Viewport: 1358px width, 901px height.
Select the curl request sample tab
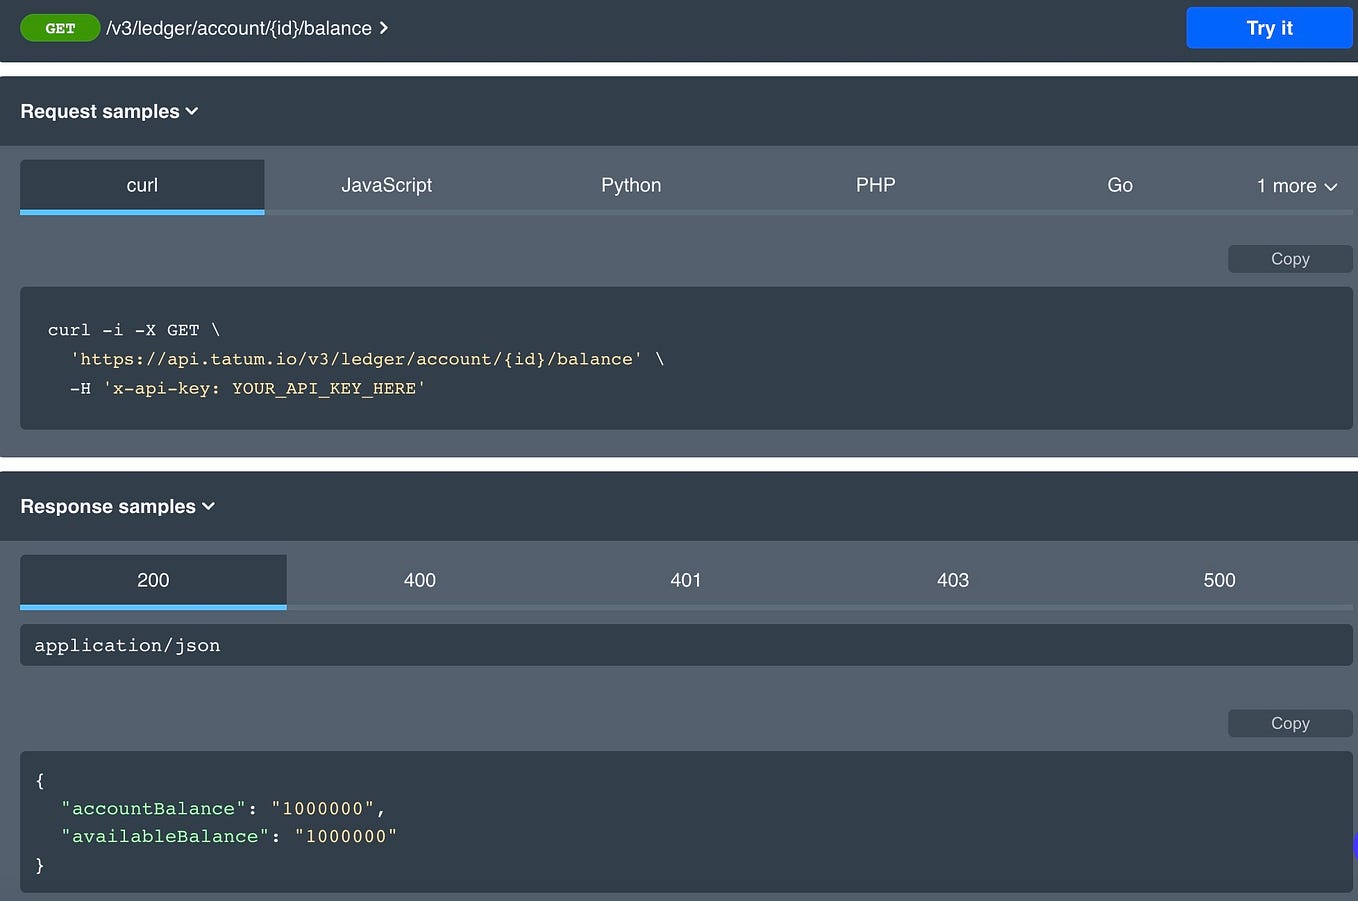coord(141,185)
